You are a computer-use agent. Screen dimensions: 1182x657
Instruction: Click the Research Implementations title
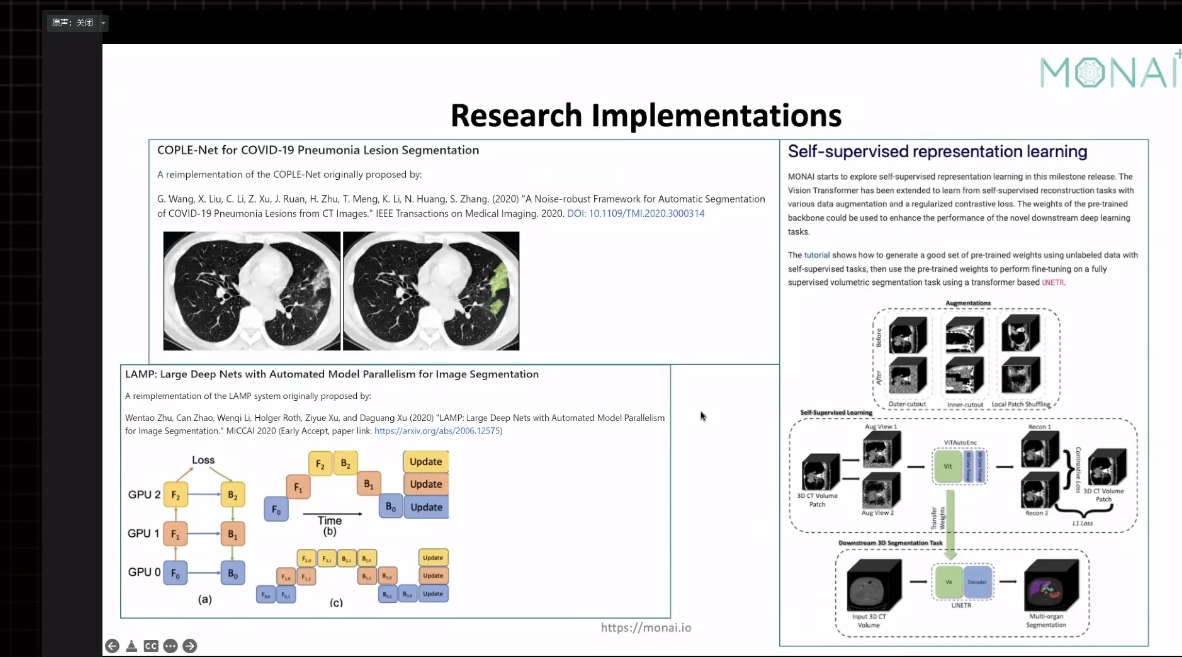click(x=646, y=115)
